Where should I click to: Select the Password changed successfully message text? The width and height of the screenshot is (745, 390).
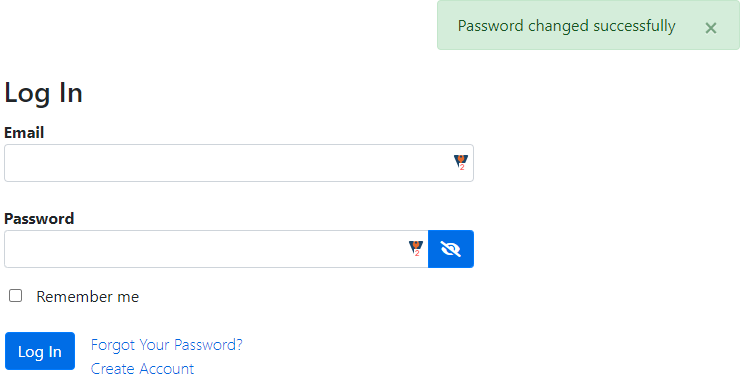click(x=566, y=26)
